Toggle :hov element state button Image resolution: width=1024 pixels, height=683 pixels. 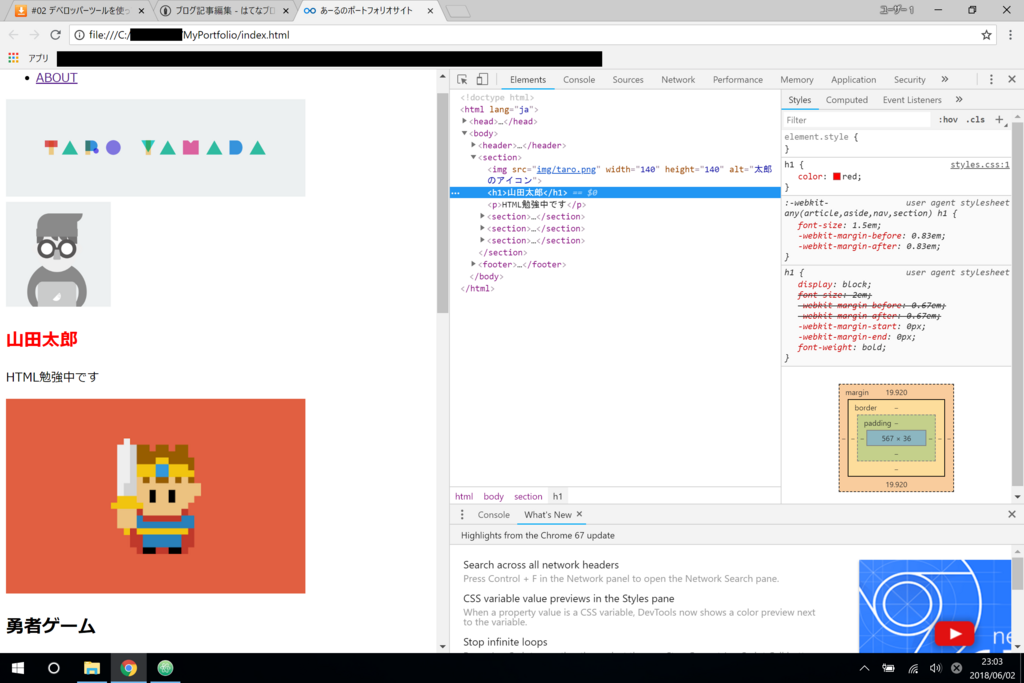[948, 119]
